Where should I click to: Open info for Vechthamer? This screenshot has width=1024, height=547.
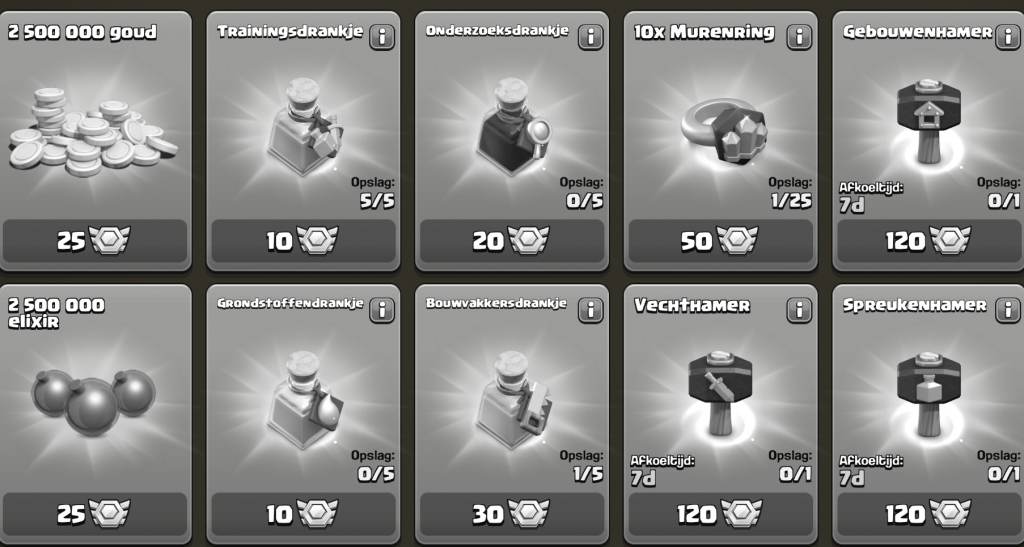pos(799,310)
